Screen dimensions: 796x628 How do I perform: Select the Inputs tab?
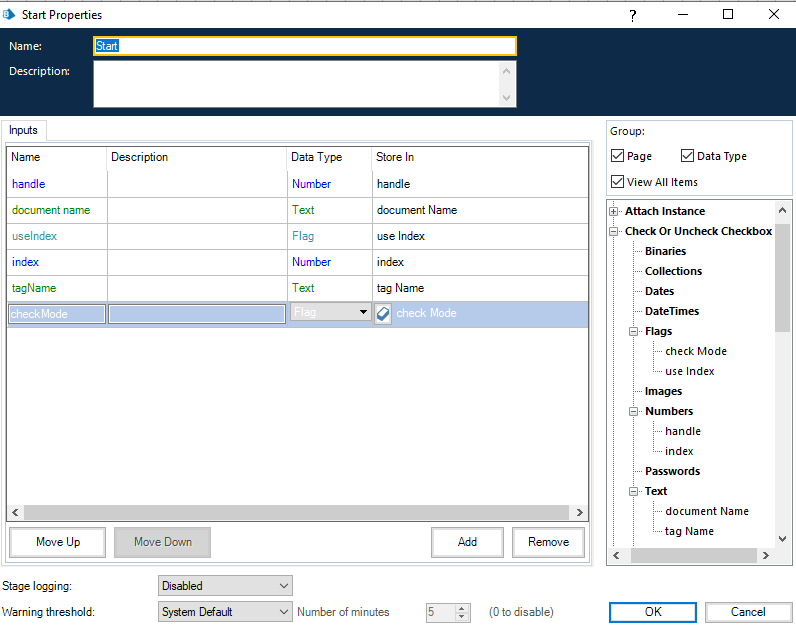click(x=23, y=131)
